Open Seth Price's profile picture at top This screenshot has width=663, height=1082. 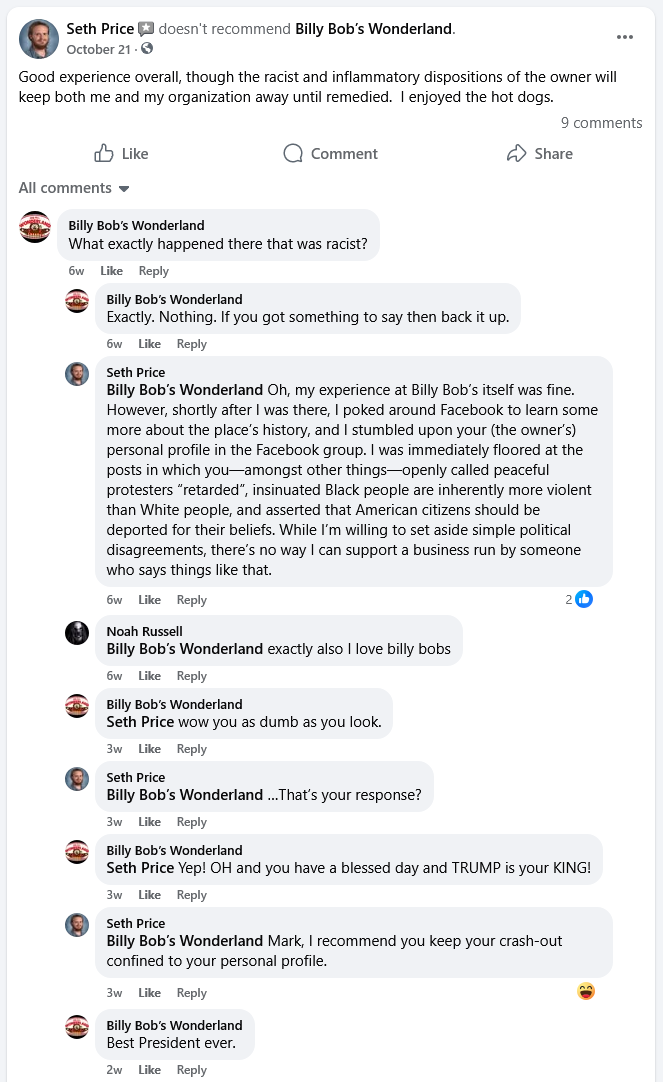39,38
